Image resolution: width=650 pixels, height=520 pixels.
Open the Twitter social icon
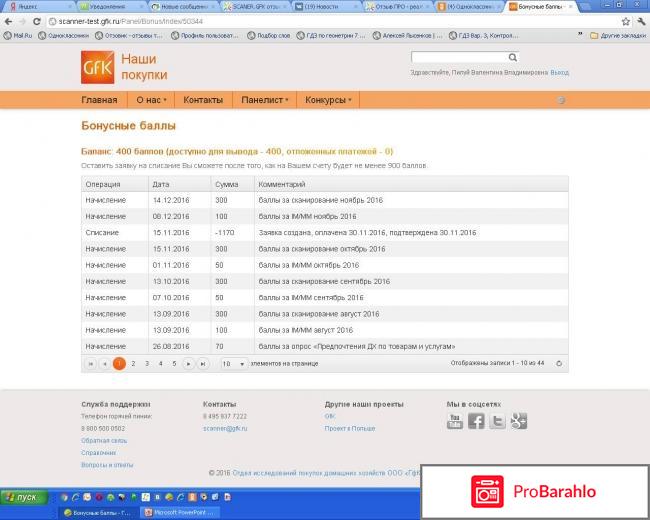[x=497, y=420]
